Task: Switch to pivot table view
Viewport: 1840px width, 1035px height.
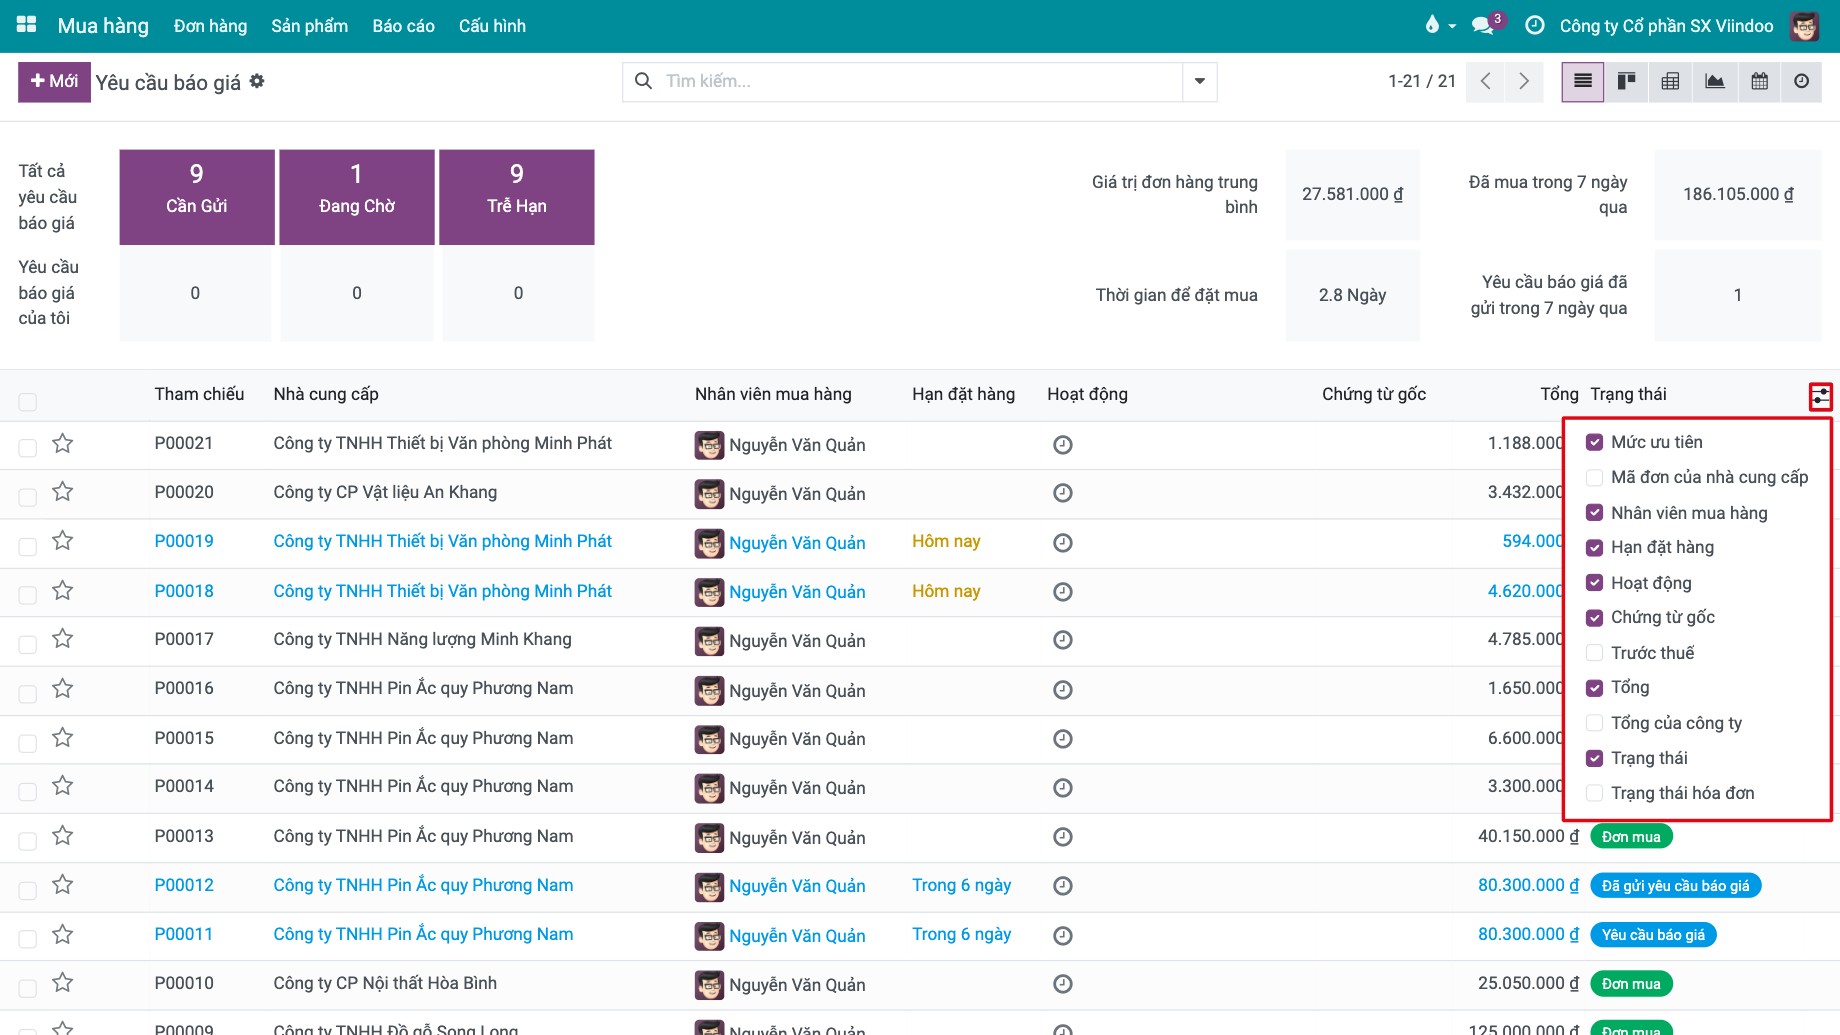Action: pyautogui.click(x=1670, y=81)
